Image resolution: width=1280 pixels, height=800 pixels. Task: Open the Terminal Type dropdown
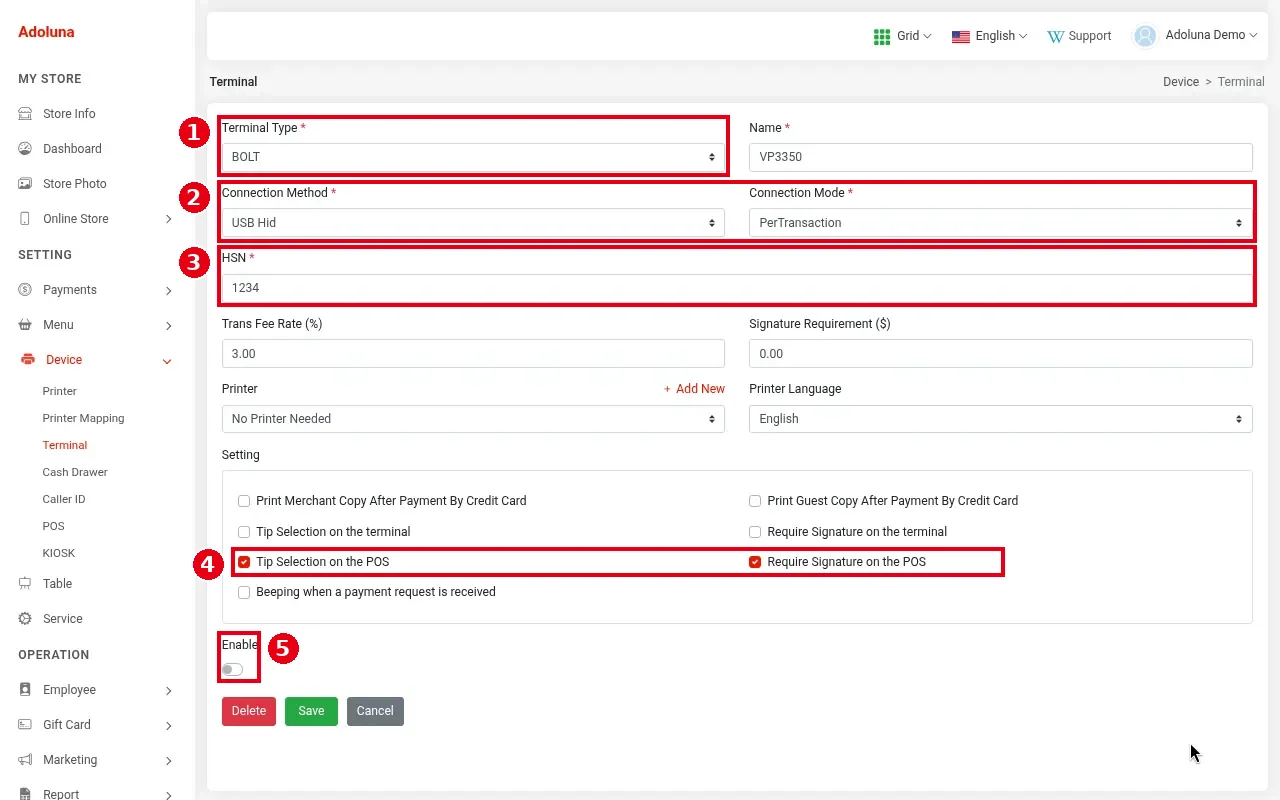tap(473, 157)
